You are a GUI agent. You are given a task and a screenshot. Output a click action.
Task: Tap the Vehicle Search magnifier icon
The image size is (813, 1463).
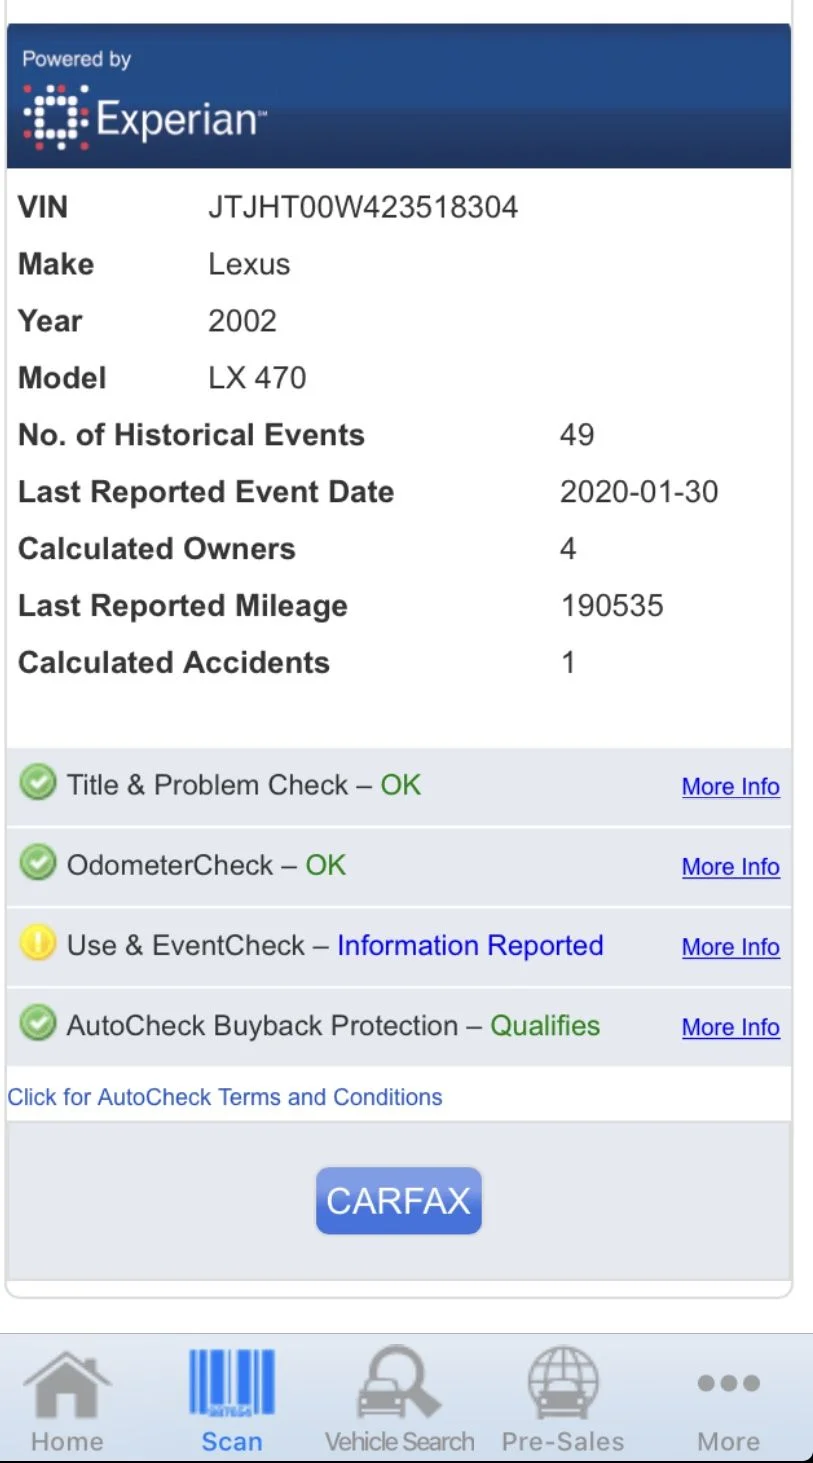(399, 1382)
